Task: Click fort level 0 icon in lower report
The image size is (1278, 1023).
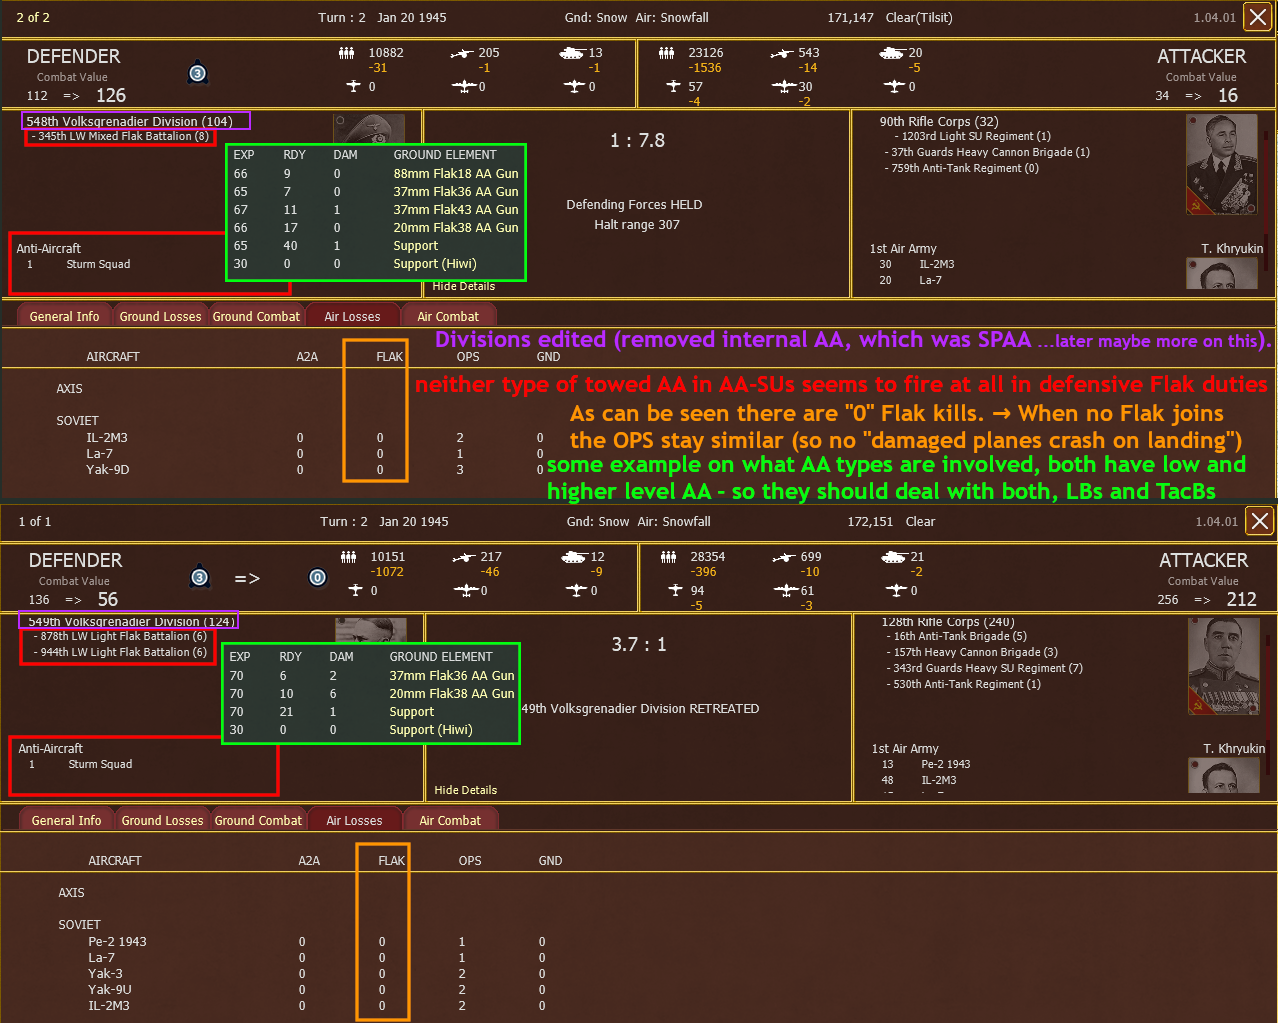Action: pos(317,577)
